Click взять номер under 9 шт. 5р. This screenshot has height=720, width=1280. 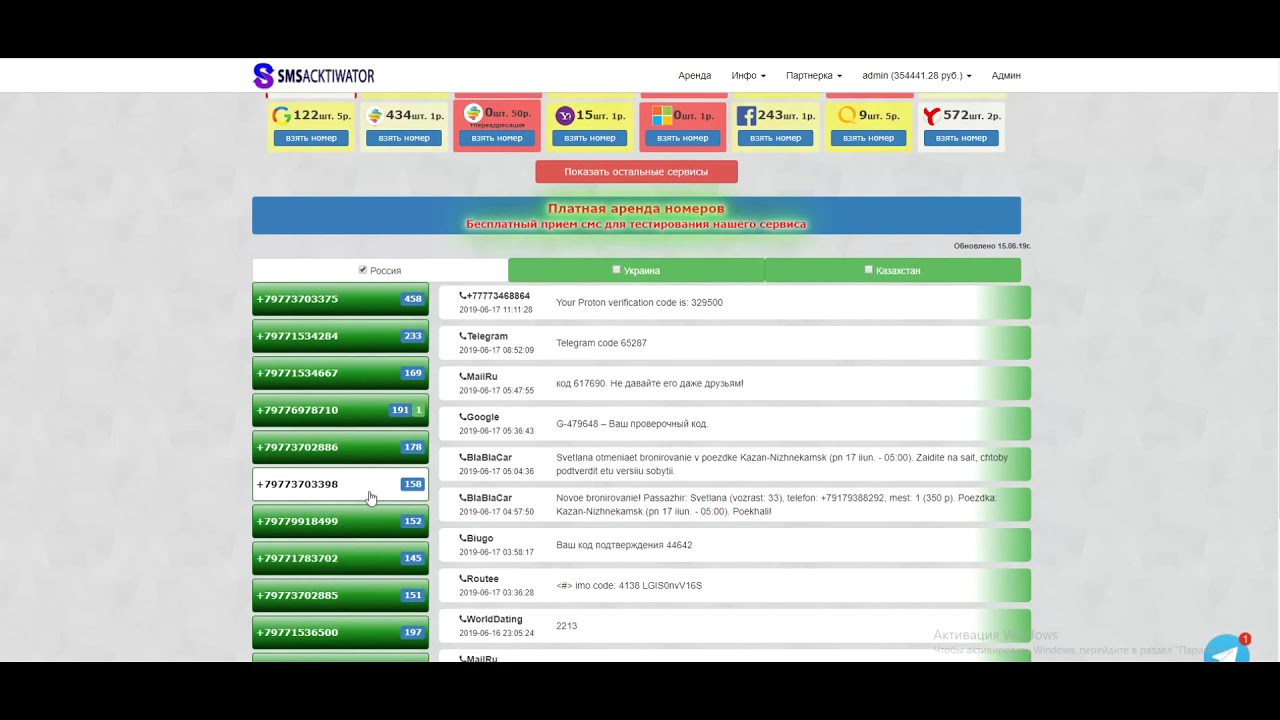pyautogui.click(x=868, y=138)
